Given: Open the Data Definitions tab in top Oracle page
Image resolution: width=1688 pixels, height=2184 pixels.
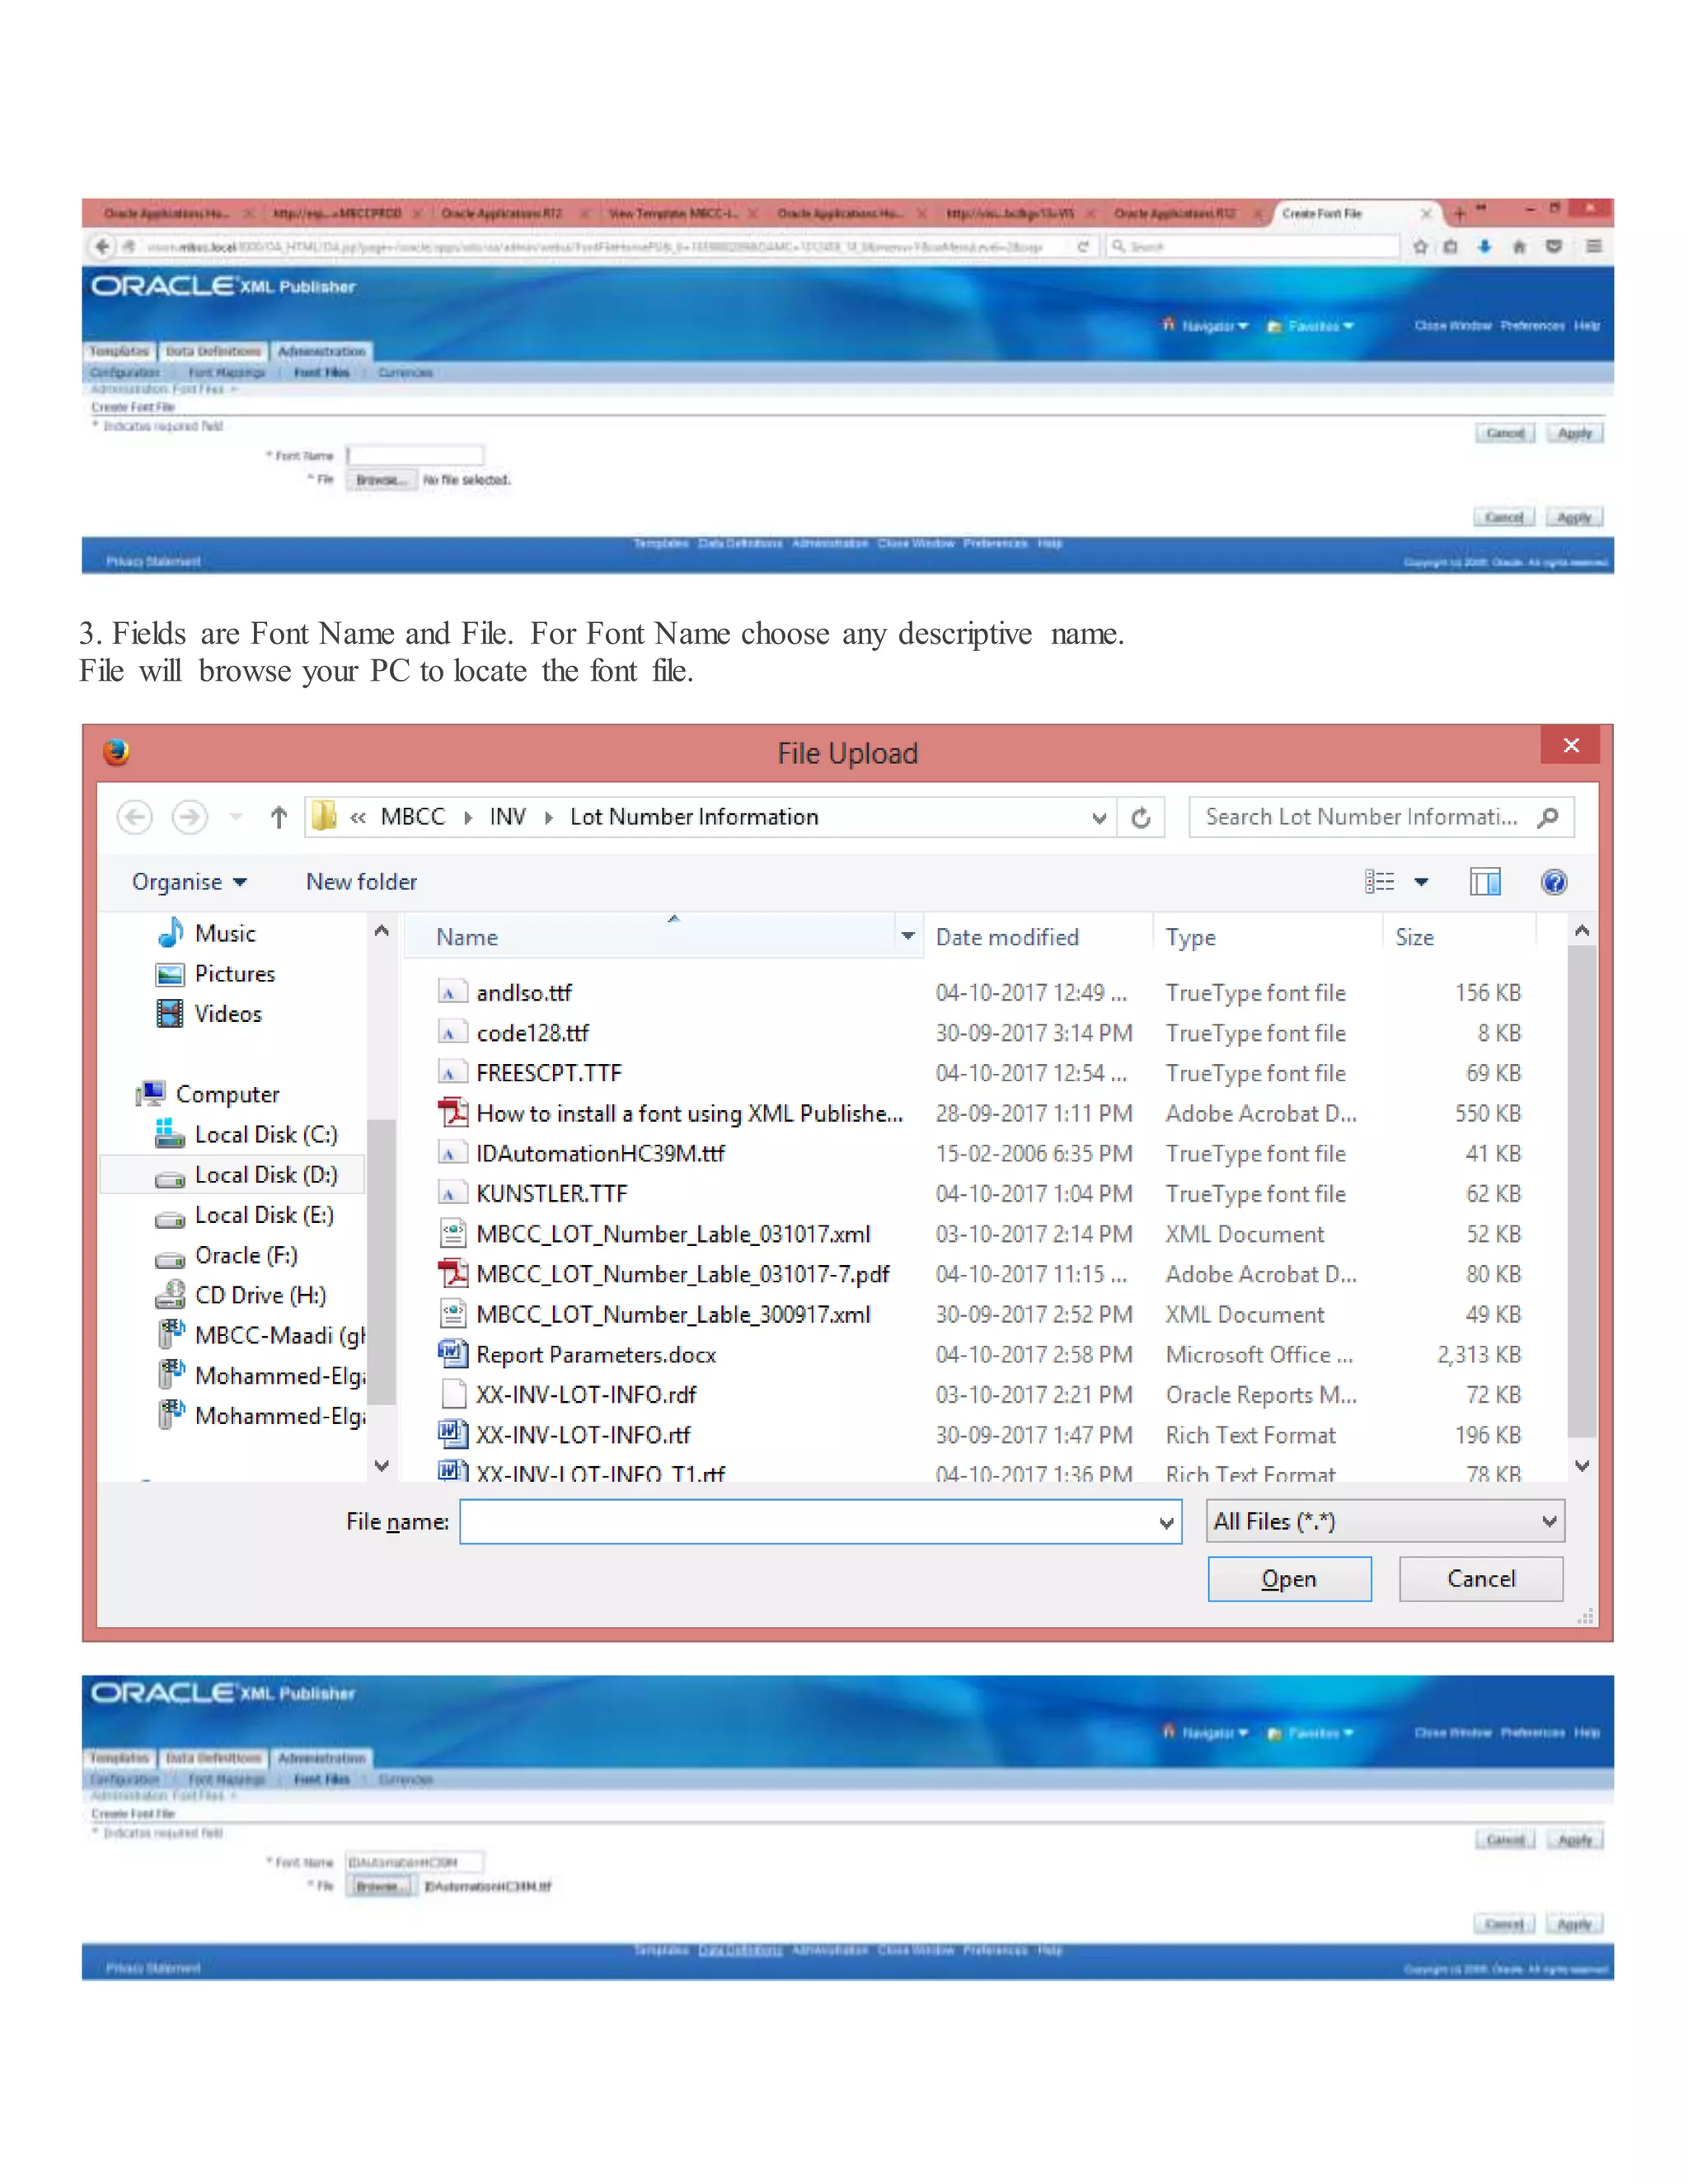Looking at the screenshot, I should click(213, 351).
